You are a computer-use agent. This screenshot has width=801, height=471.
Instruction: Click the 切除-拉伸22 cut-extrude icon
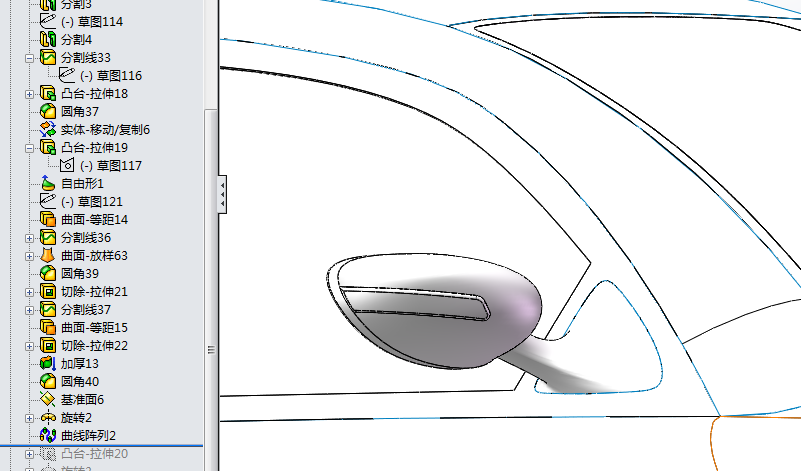click(x=48, y=345)
